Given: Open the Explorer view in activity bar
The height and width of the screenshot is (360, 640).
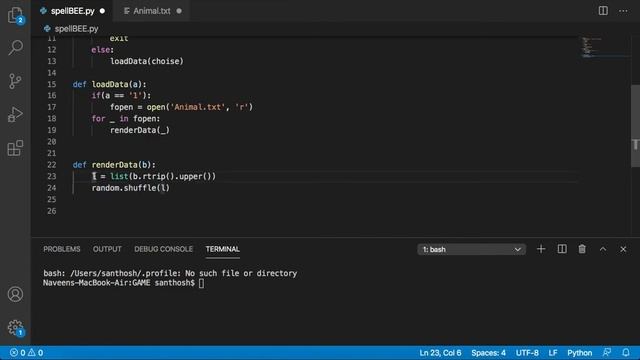Looking at the screenshot, I should tap(15, 15).
